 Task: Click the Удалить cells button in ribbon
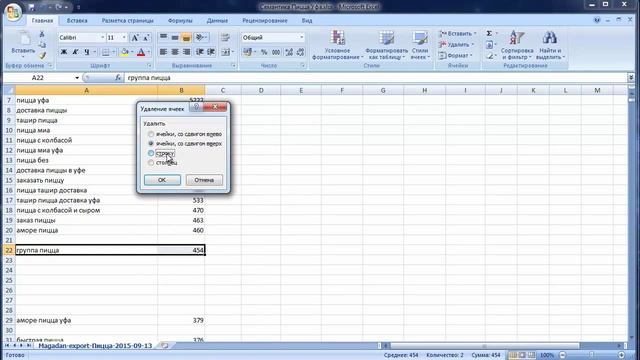pyautogui.click(x=456, y=44)
